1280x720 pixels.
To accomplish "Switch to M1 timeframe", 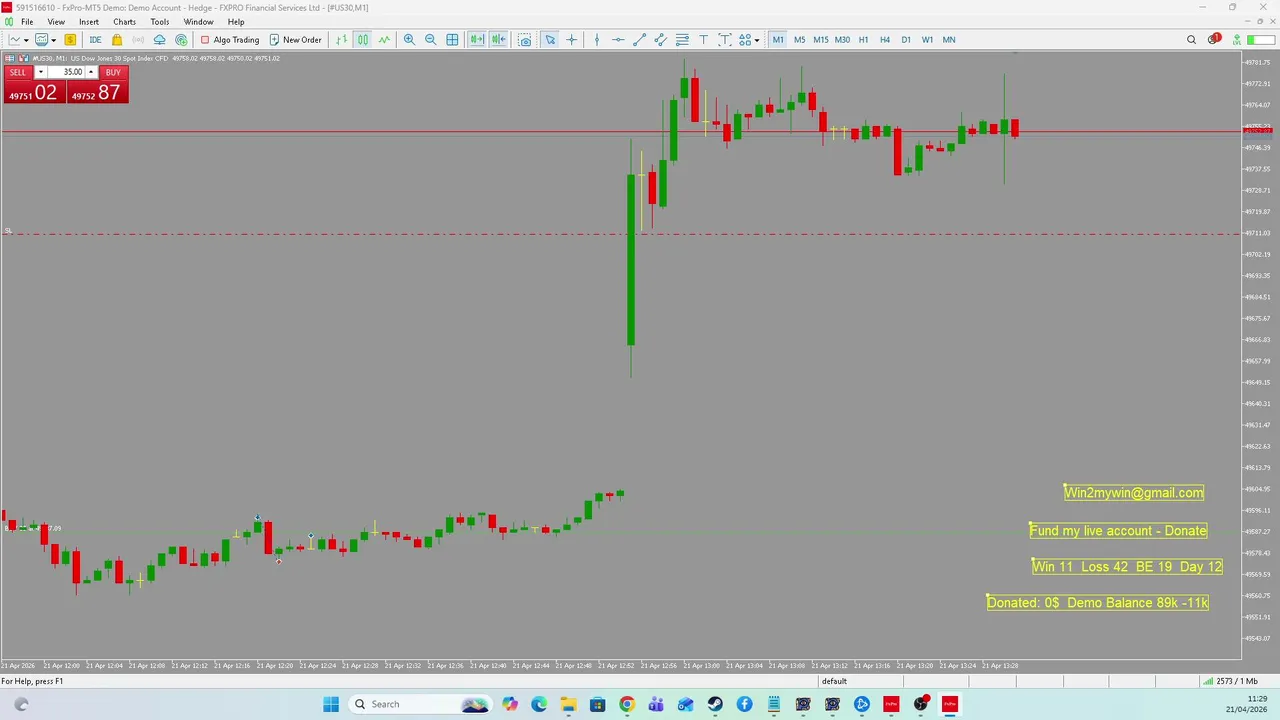I will [x=778, y=40].
